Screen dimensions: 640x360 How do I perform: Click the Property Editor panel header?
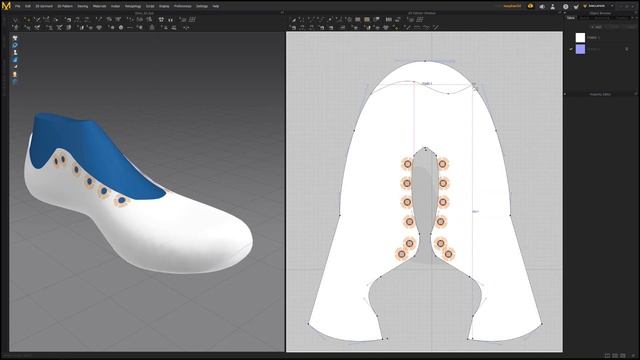click(600, 94)
